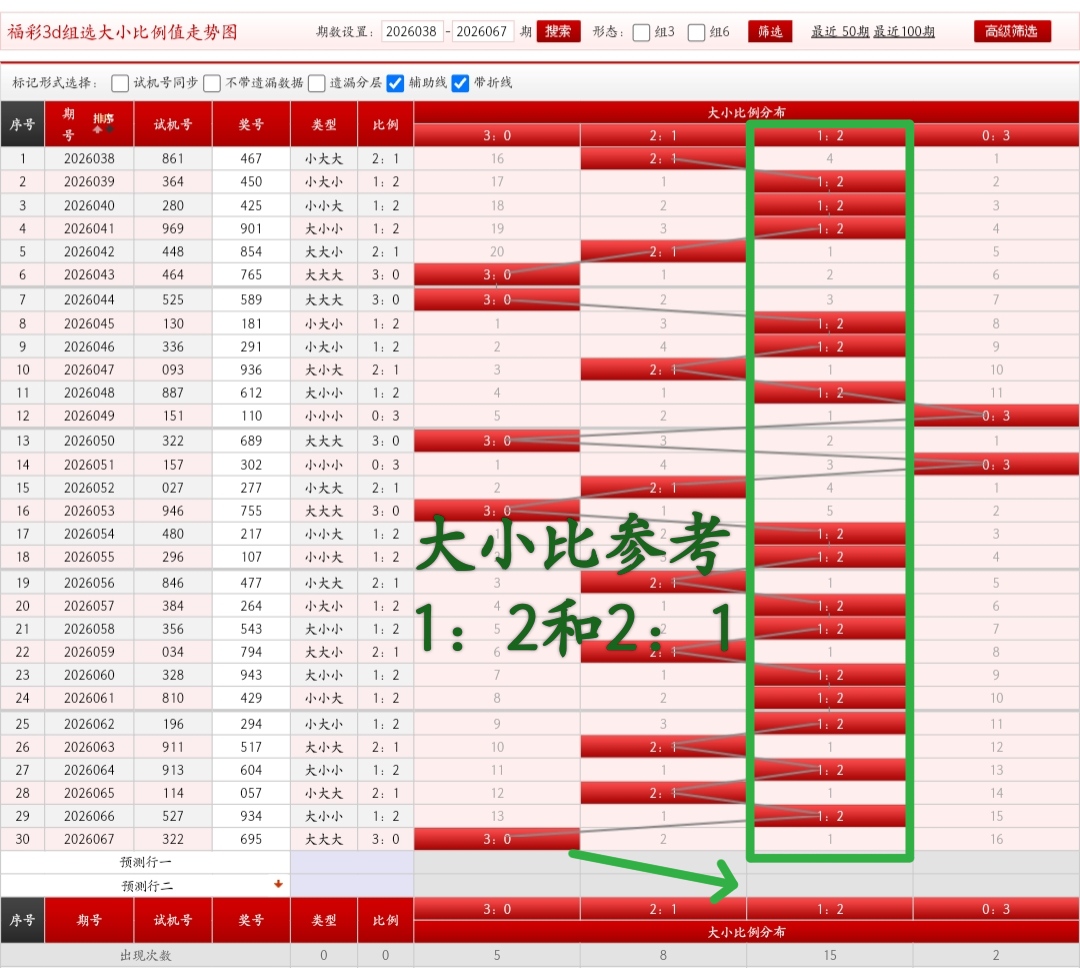Click the 搜索 search button
Viewport: 1080px width, 968px height.
pyautogui.click(x=557, y=31)
